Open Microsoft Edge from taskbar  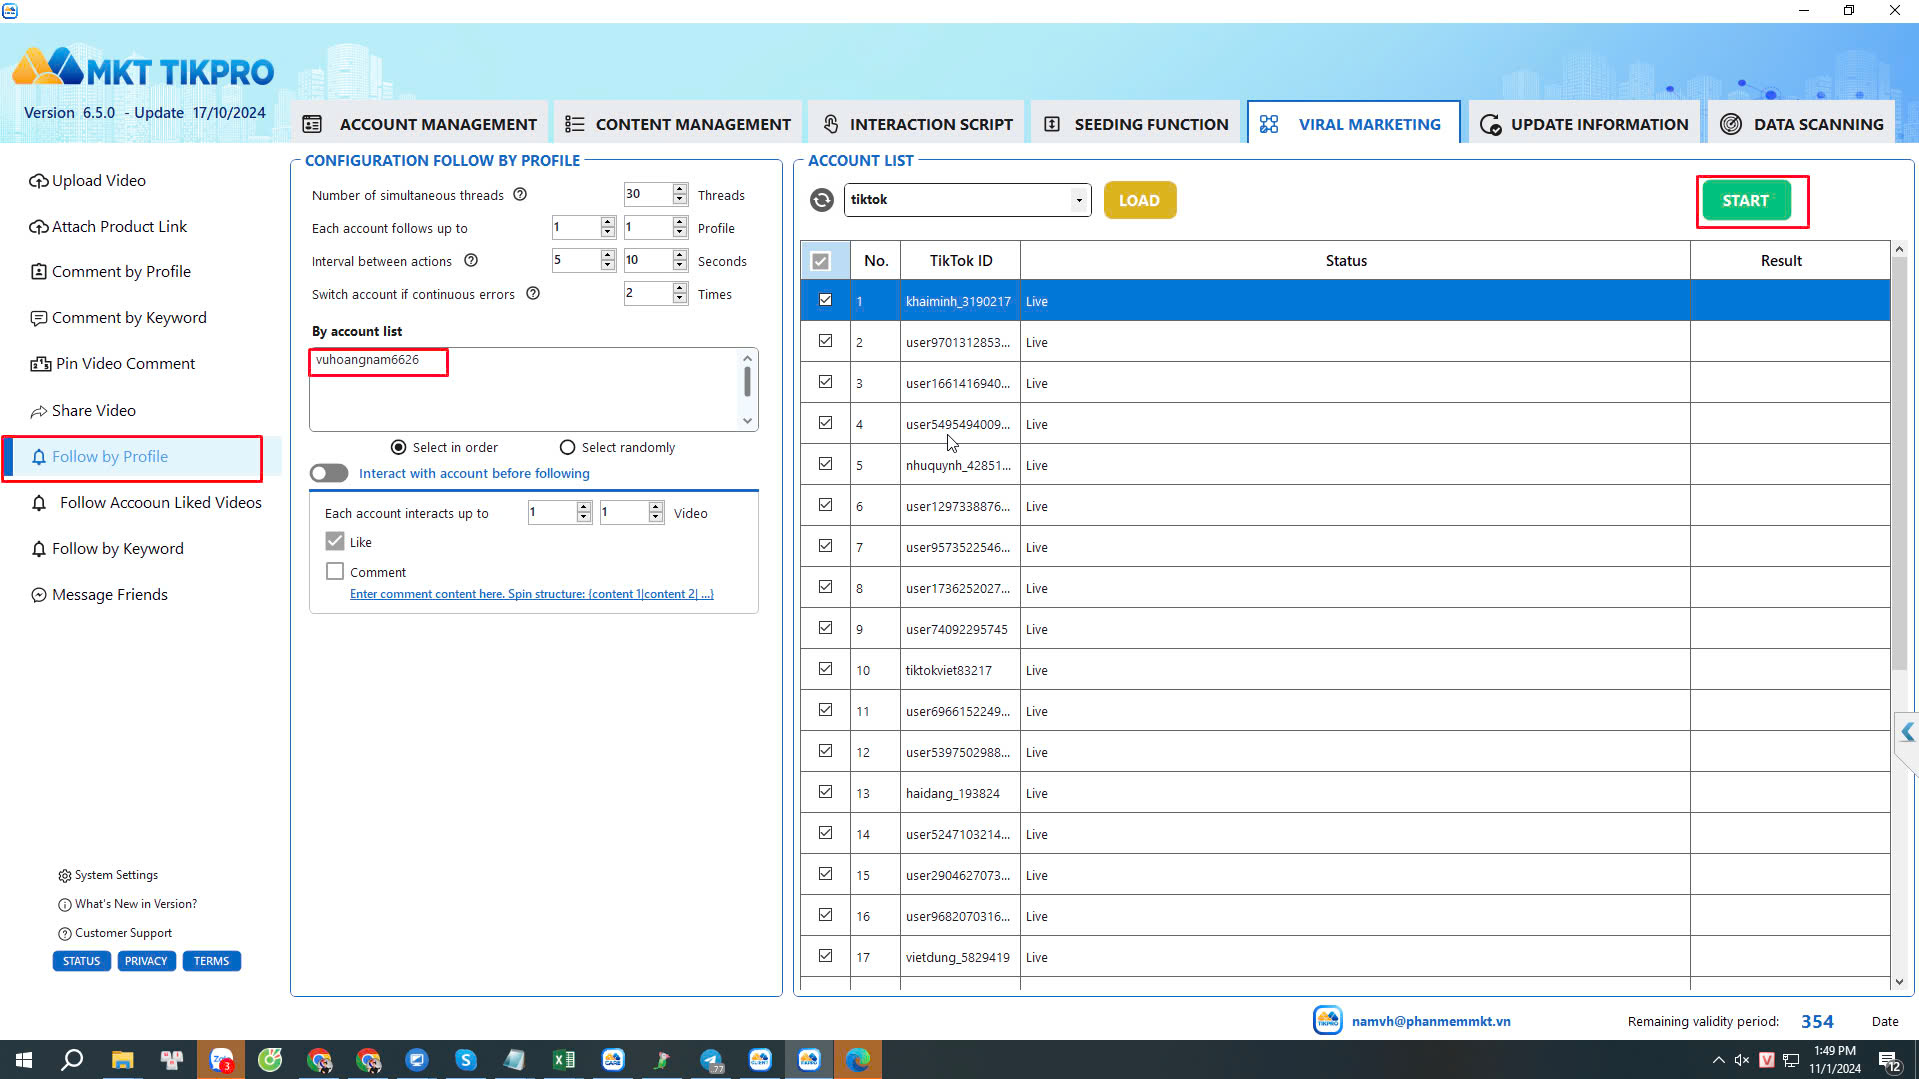point(858,1060)
